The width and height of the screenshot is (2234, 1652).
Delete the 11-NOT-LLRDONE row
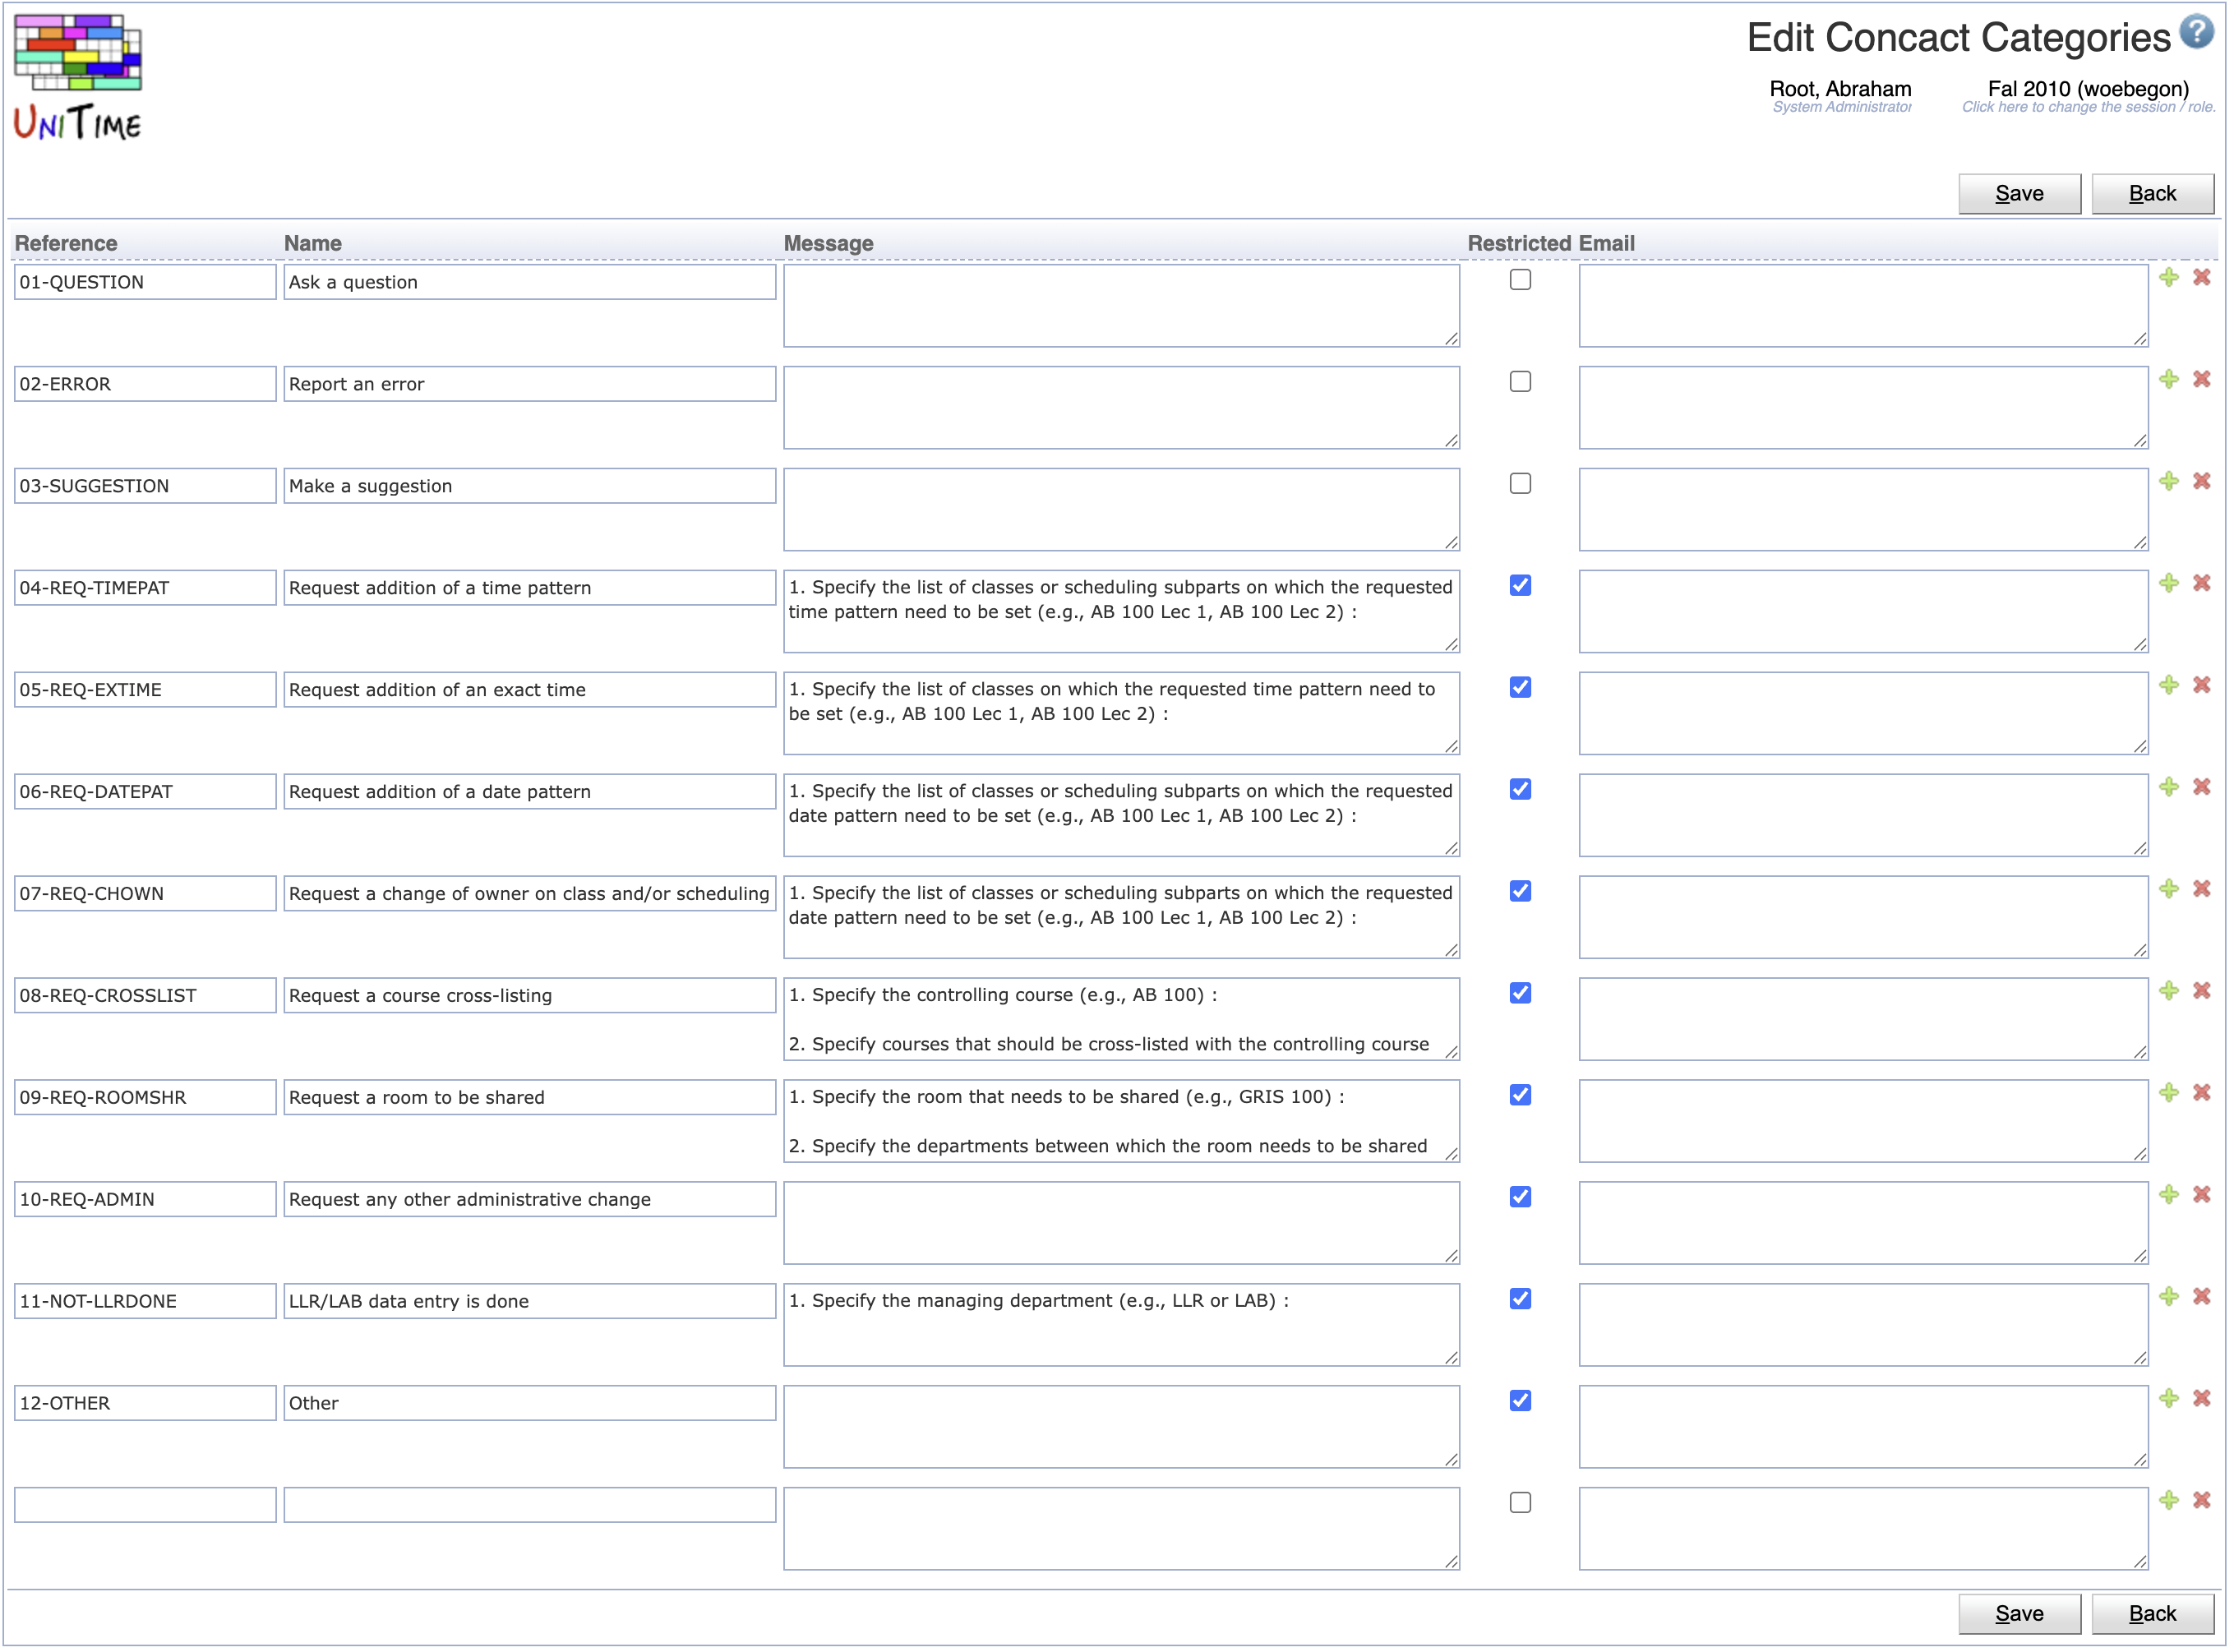2203,1298
